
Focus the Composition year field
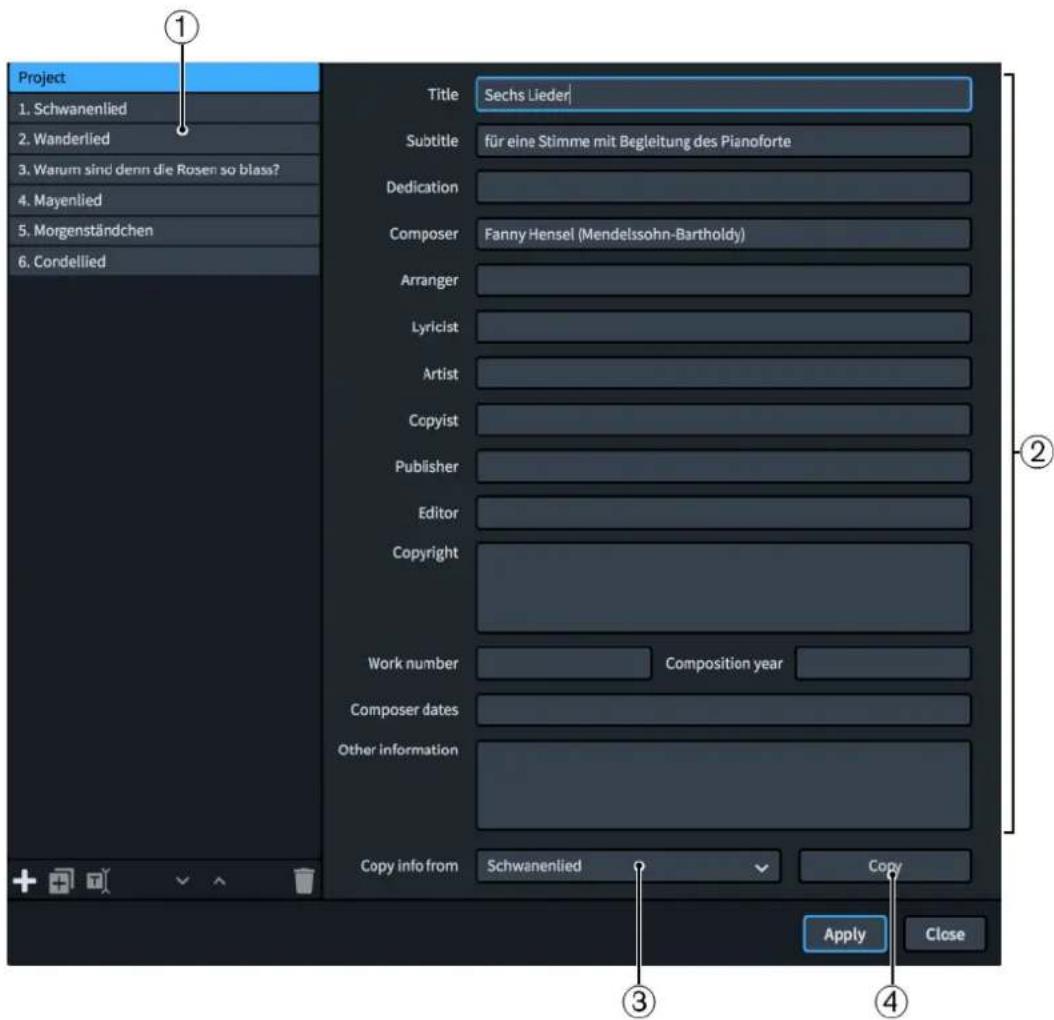pyautogui.click(x=883, y=664)
